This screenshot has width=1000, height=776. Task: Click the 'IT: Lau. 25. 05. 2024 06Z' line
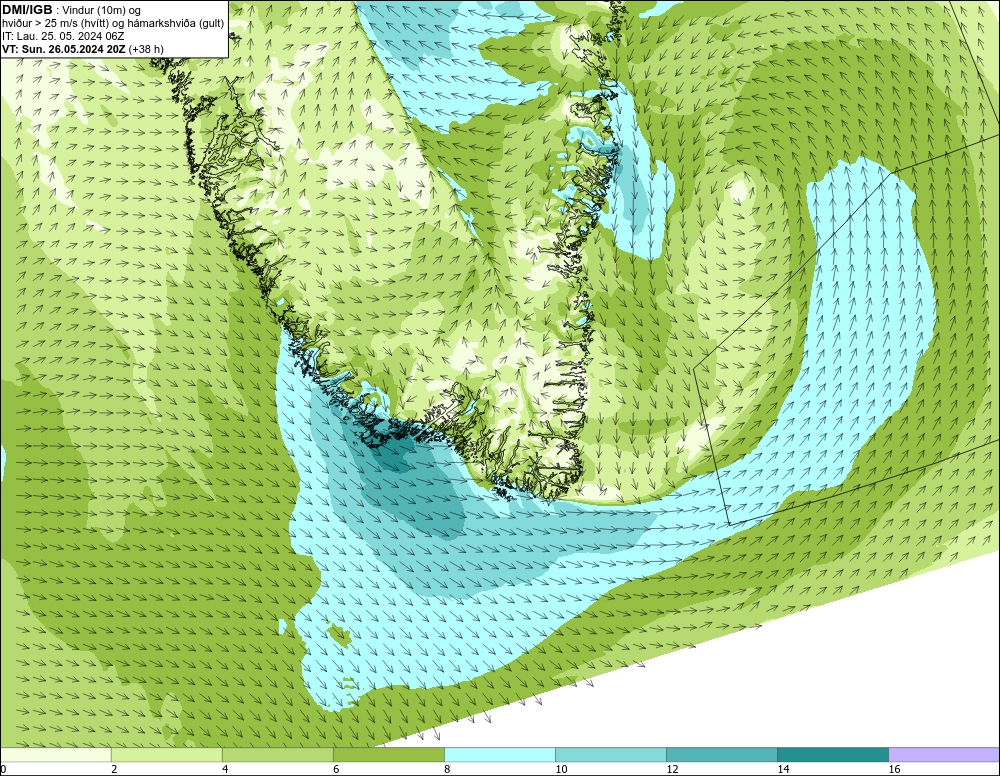63,36
